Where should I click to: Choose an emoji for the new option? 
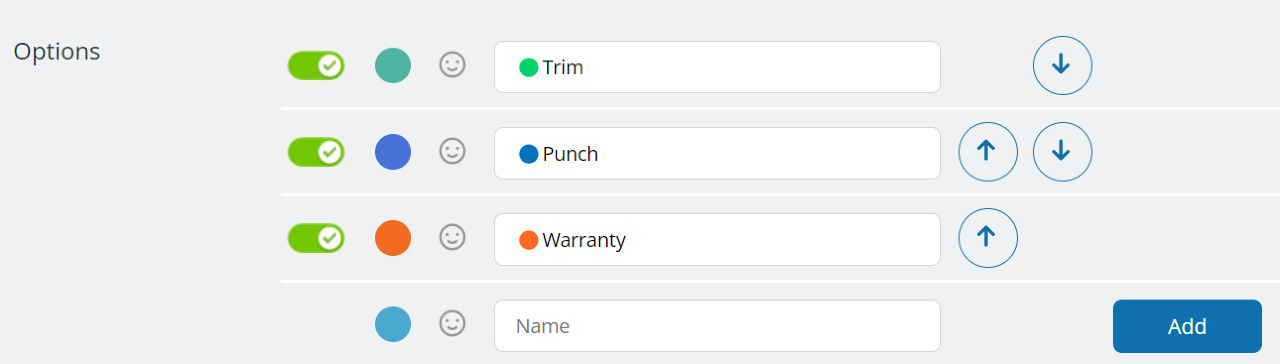[453, 323]
